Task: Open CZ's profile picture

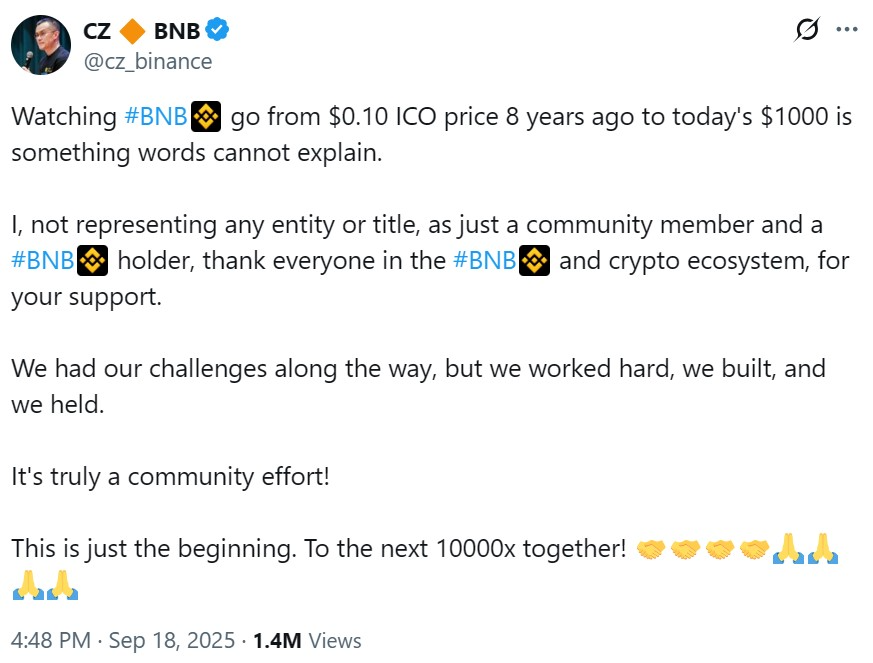Action: [x=40, y=45]
